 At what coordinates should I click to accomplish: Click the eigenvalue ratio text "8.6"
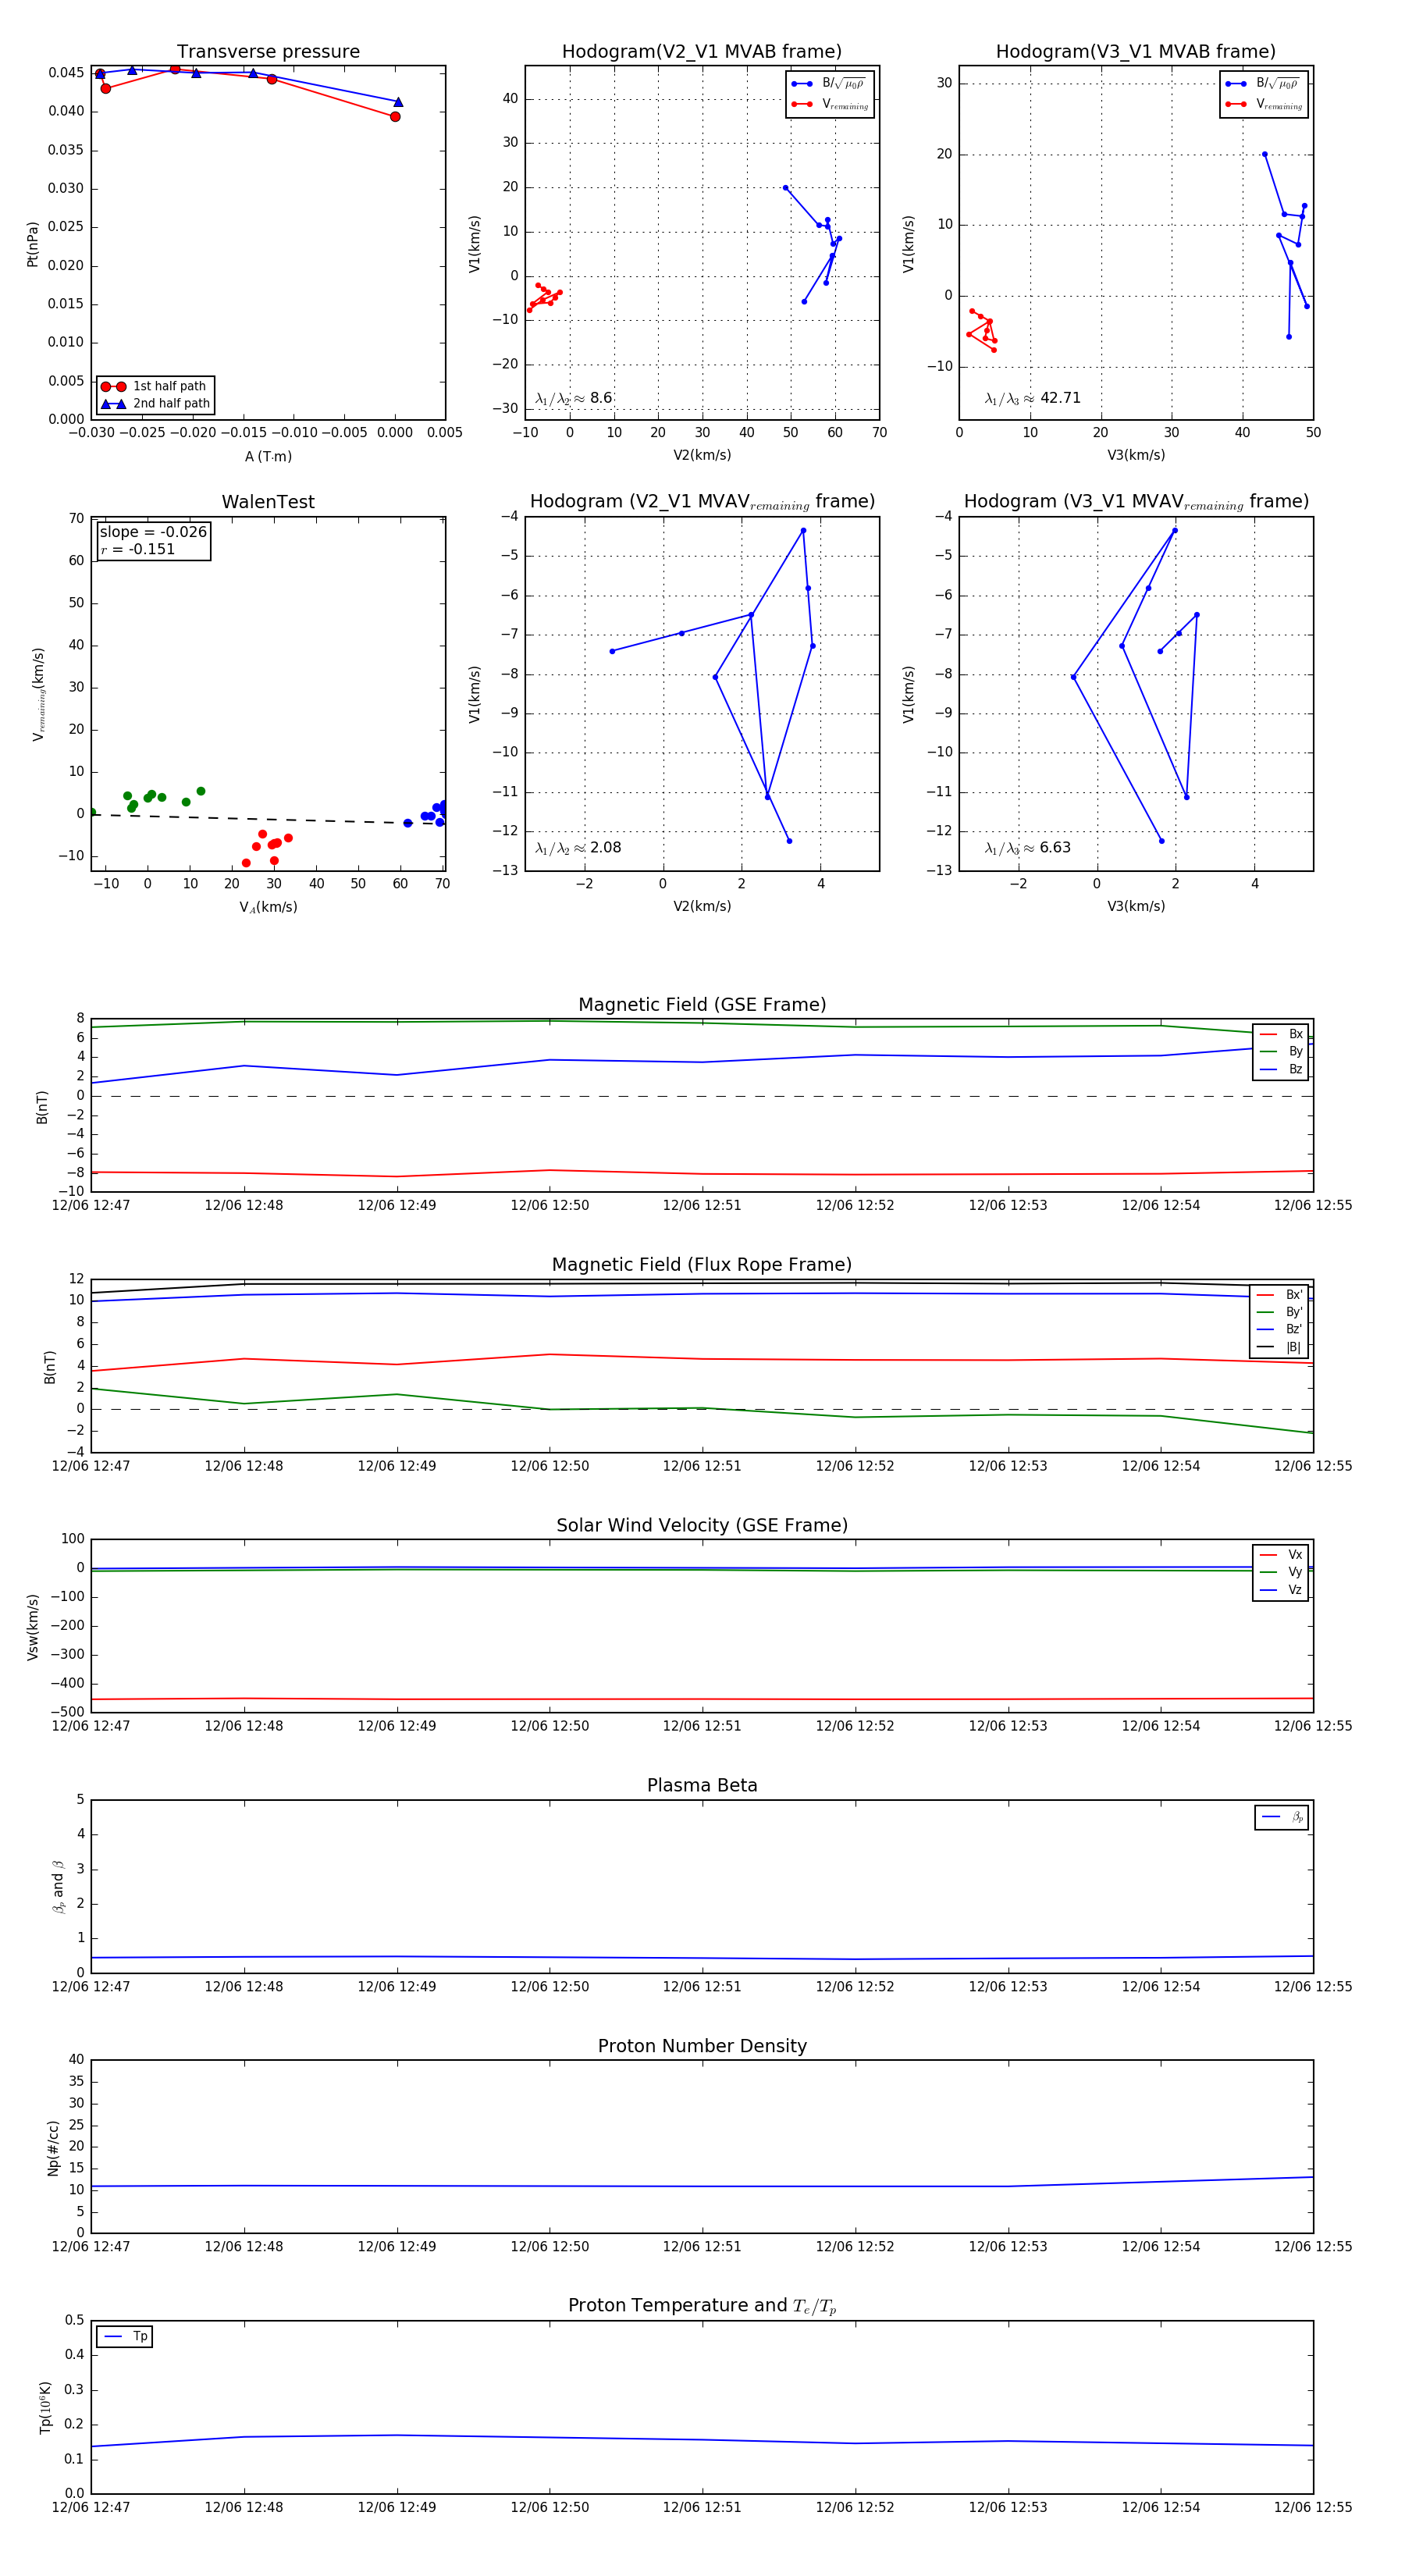[601, 398]
